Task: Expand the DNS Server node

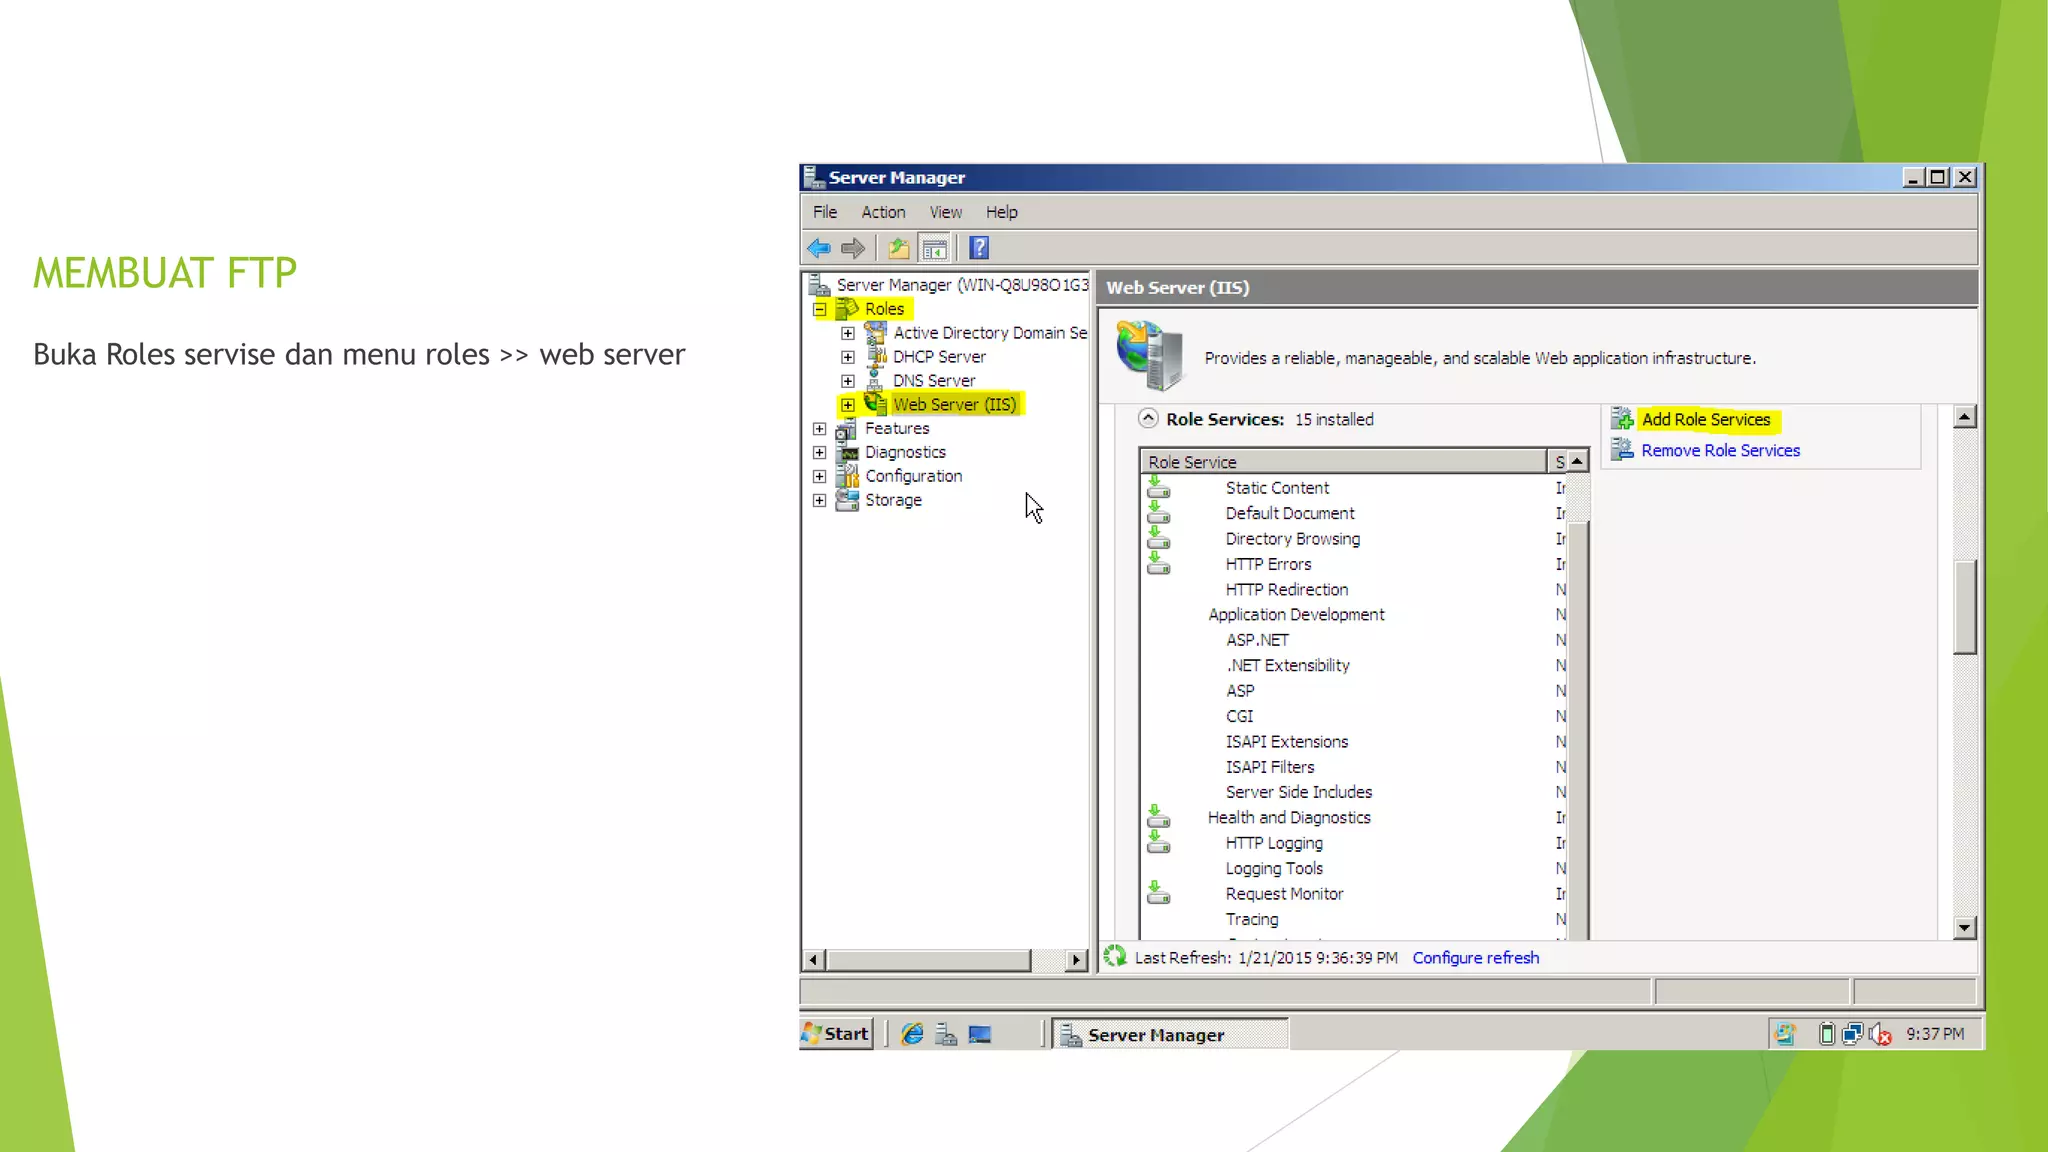Action: click(848, 381)
